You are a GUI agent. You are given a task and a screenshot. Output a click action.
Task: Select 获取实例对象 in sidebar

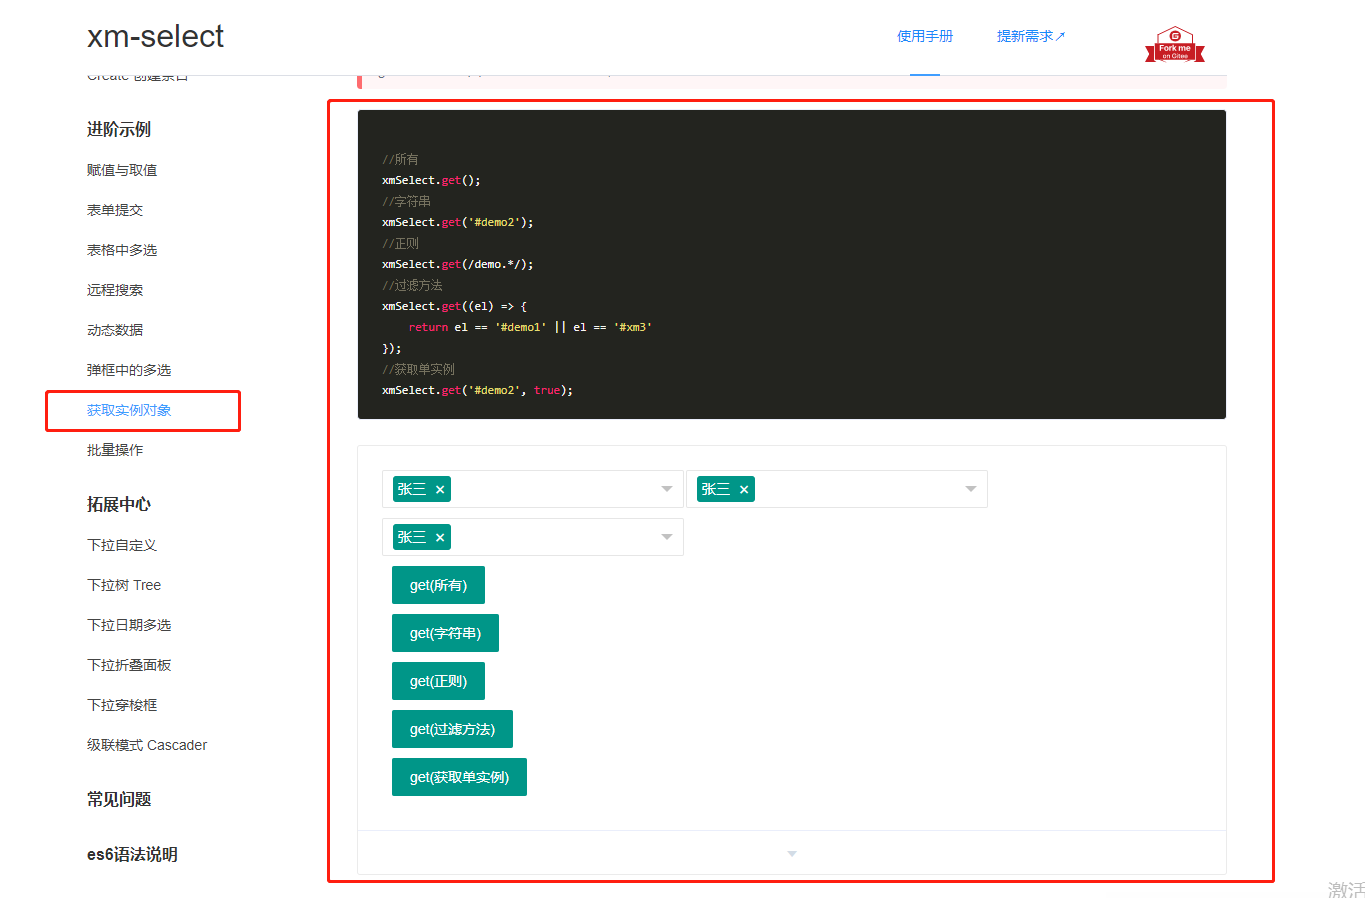tap(129, 410)
